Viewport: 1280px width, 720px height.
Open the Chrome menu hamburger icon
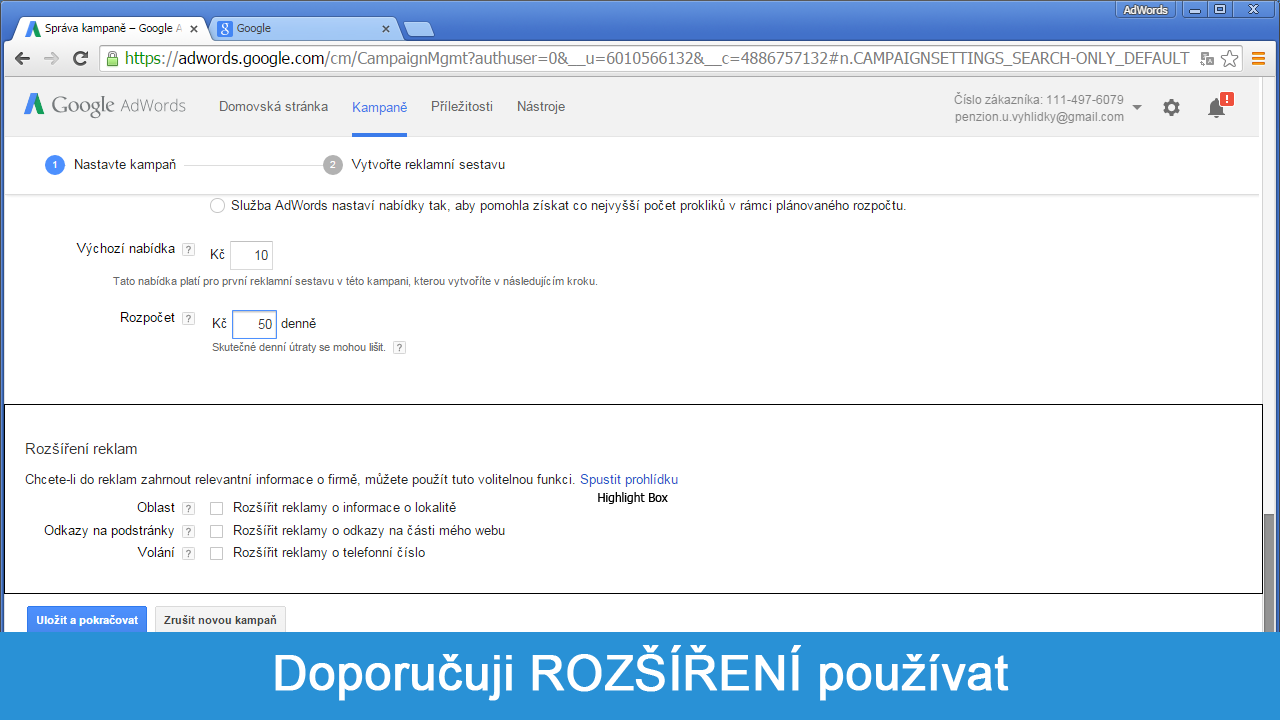click(1259, 59)
